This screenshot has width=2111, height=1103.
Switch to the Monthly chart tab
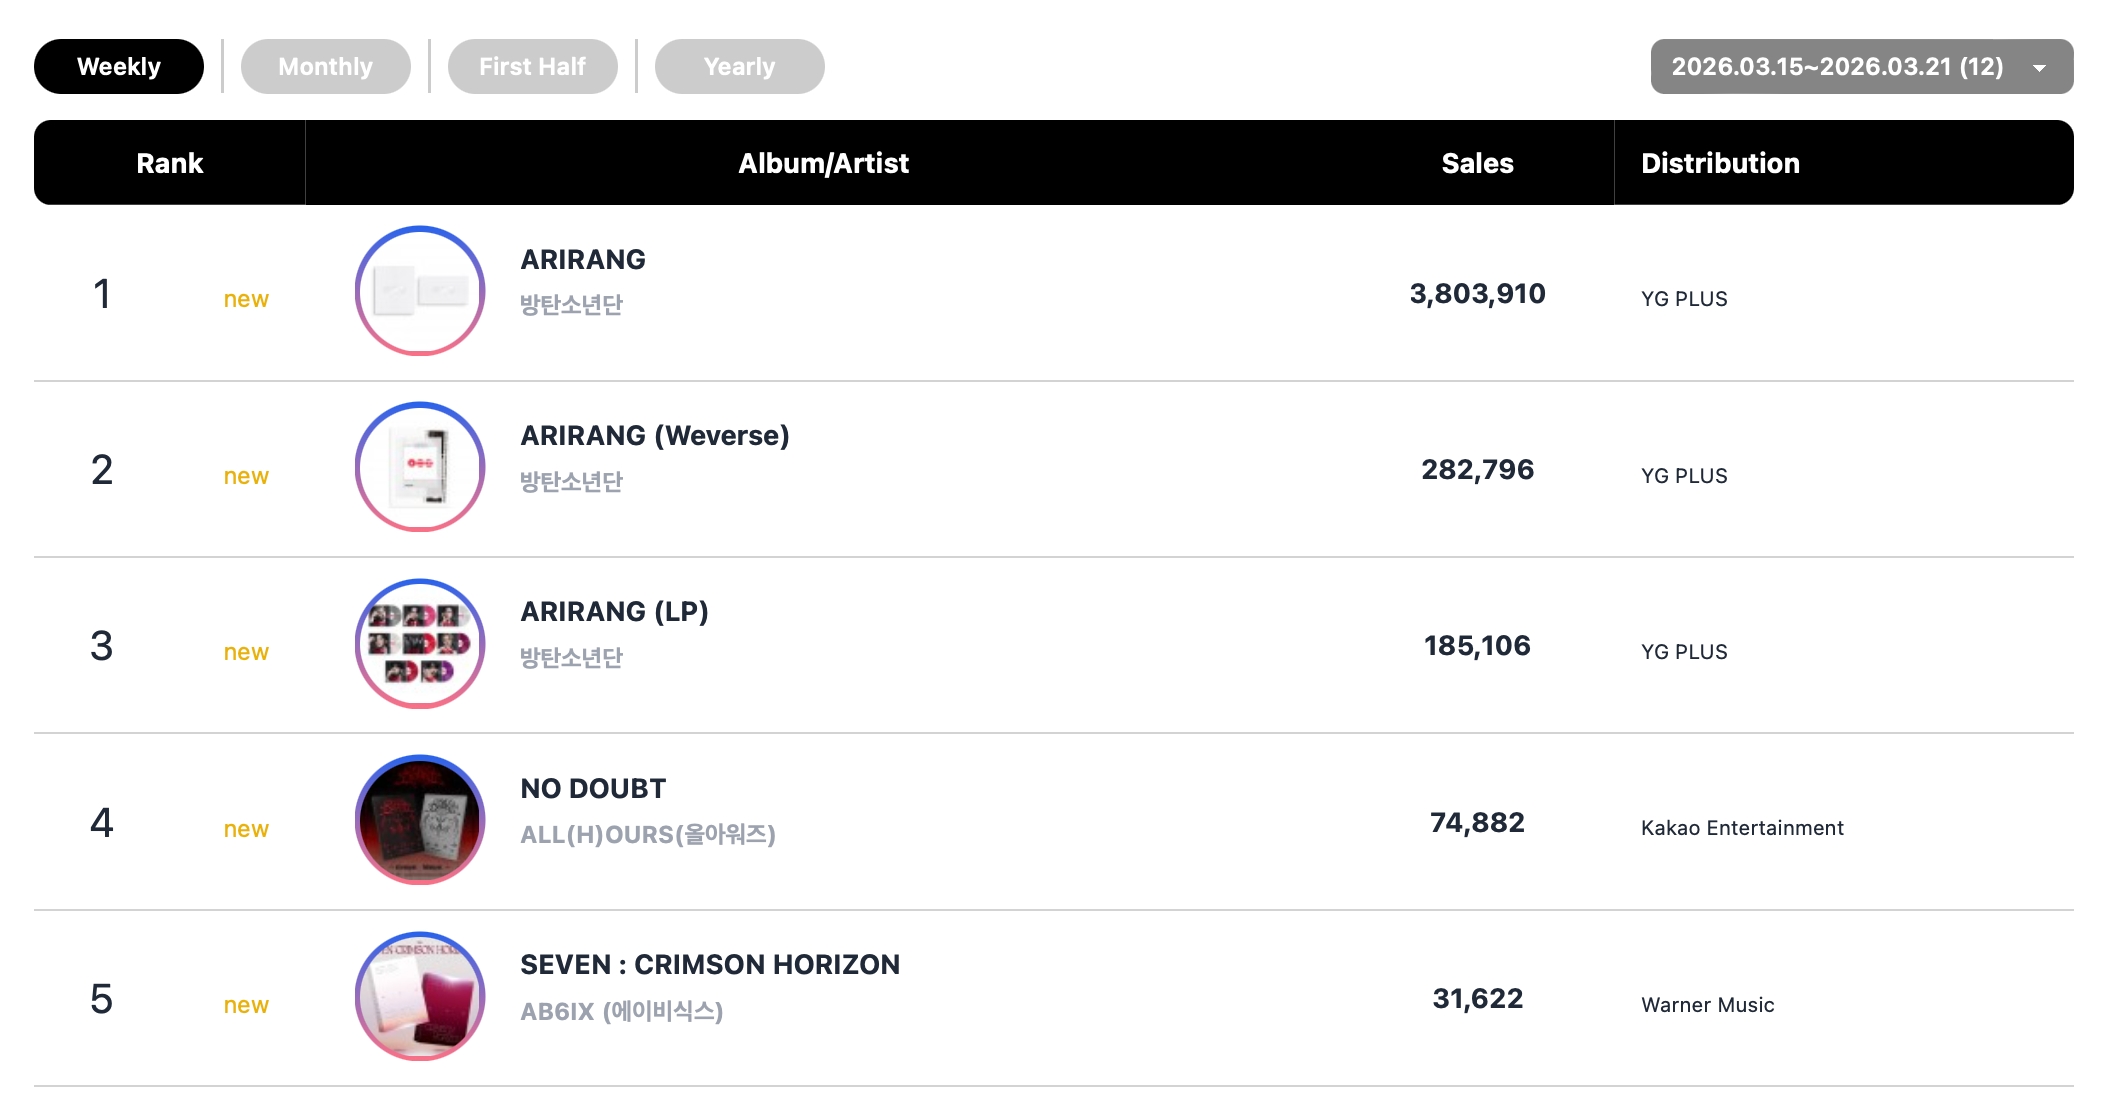click(x=326, y=67)
